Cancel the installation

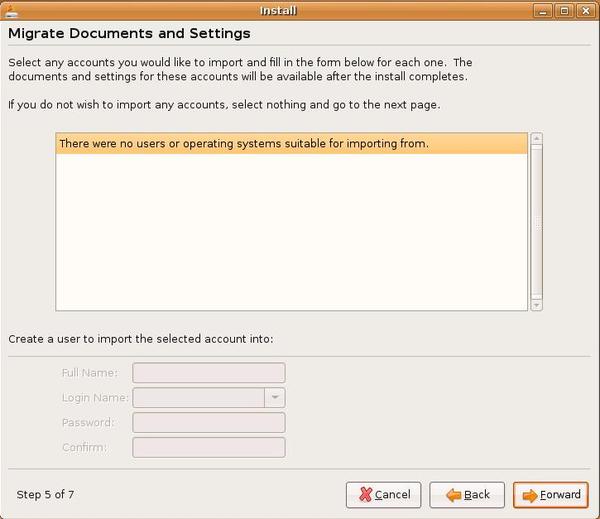click(x=383, y=495)
